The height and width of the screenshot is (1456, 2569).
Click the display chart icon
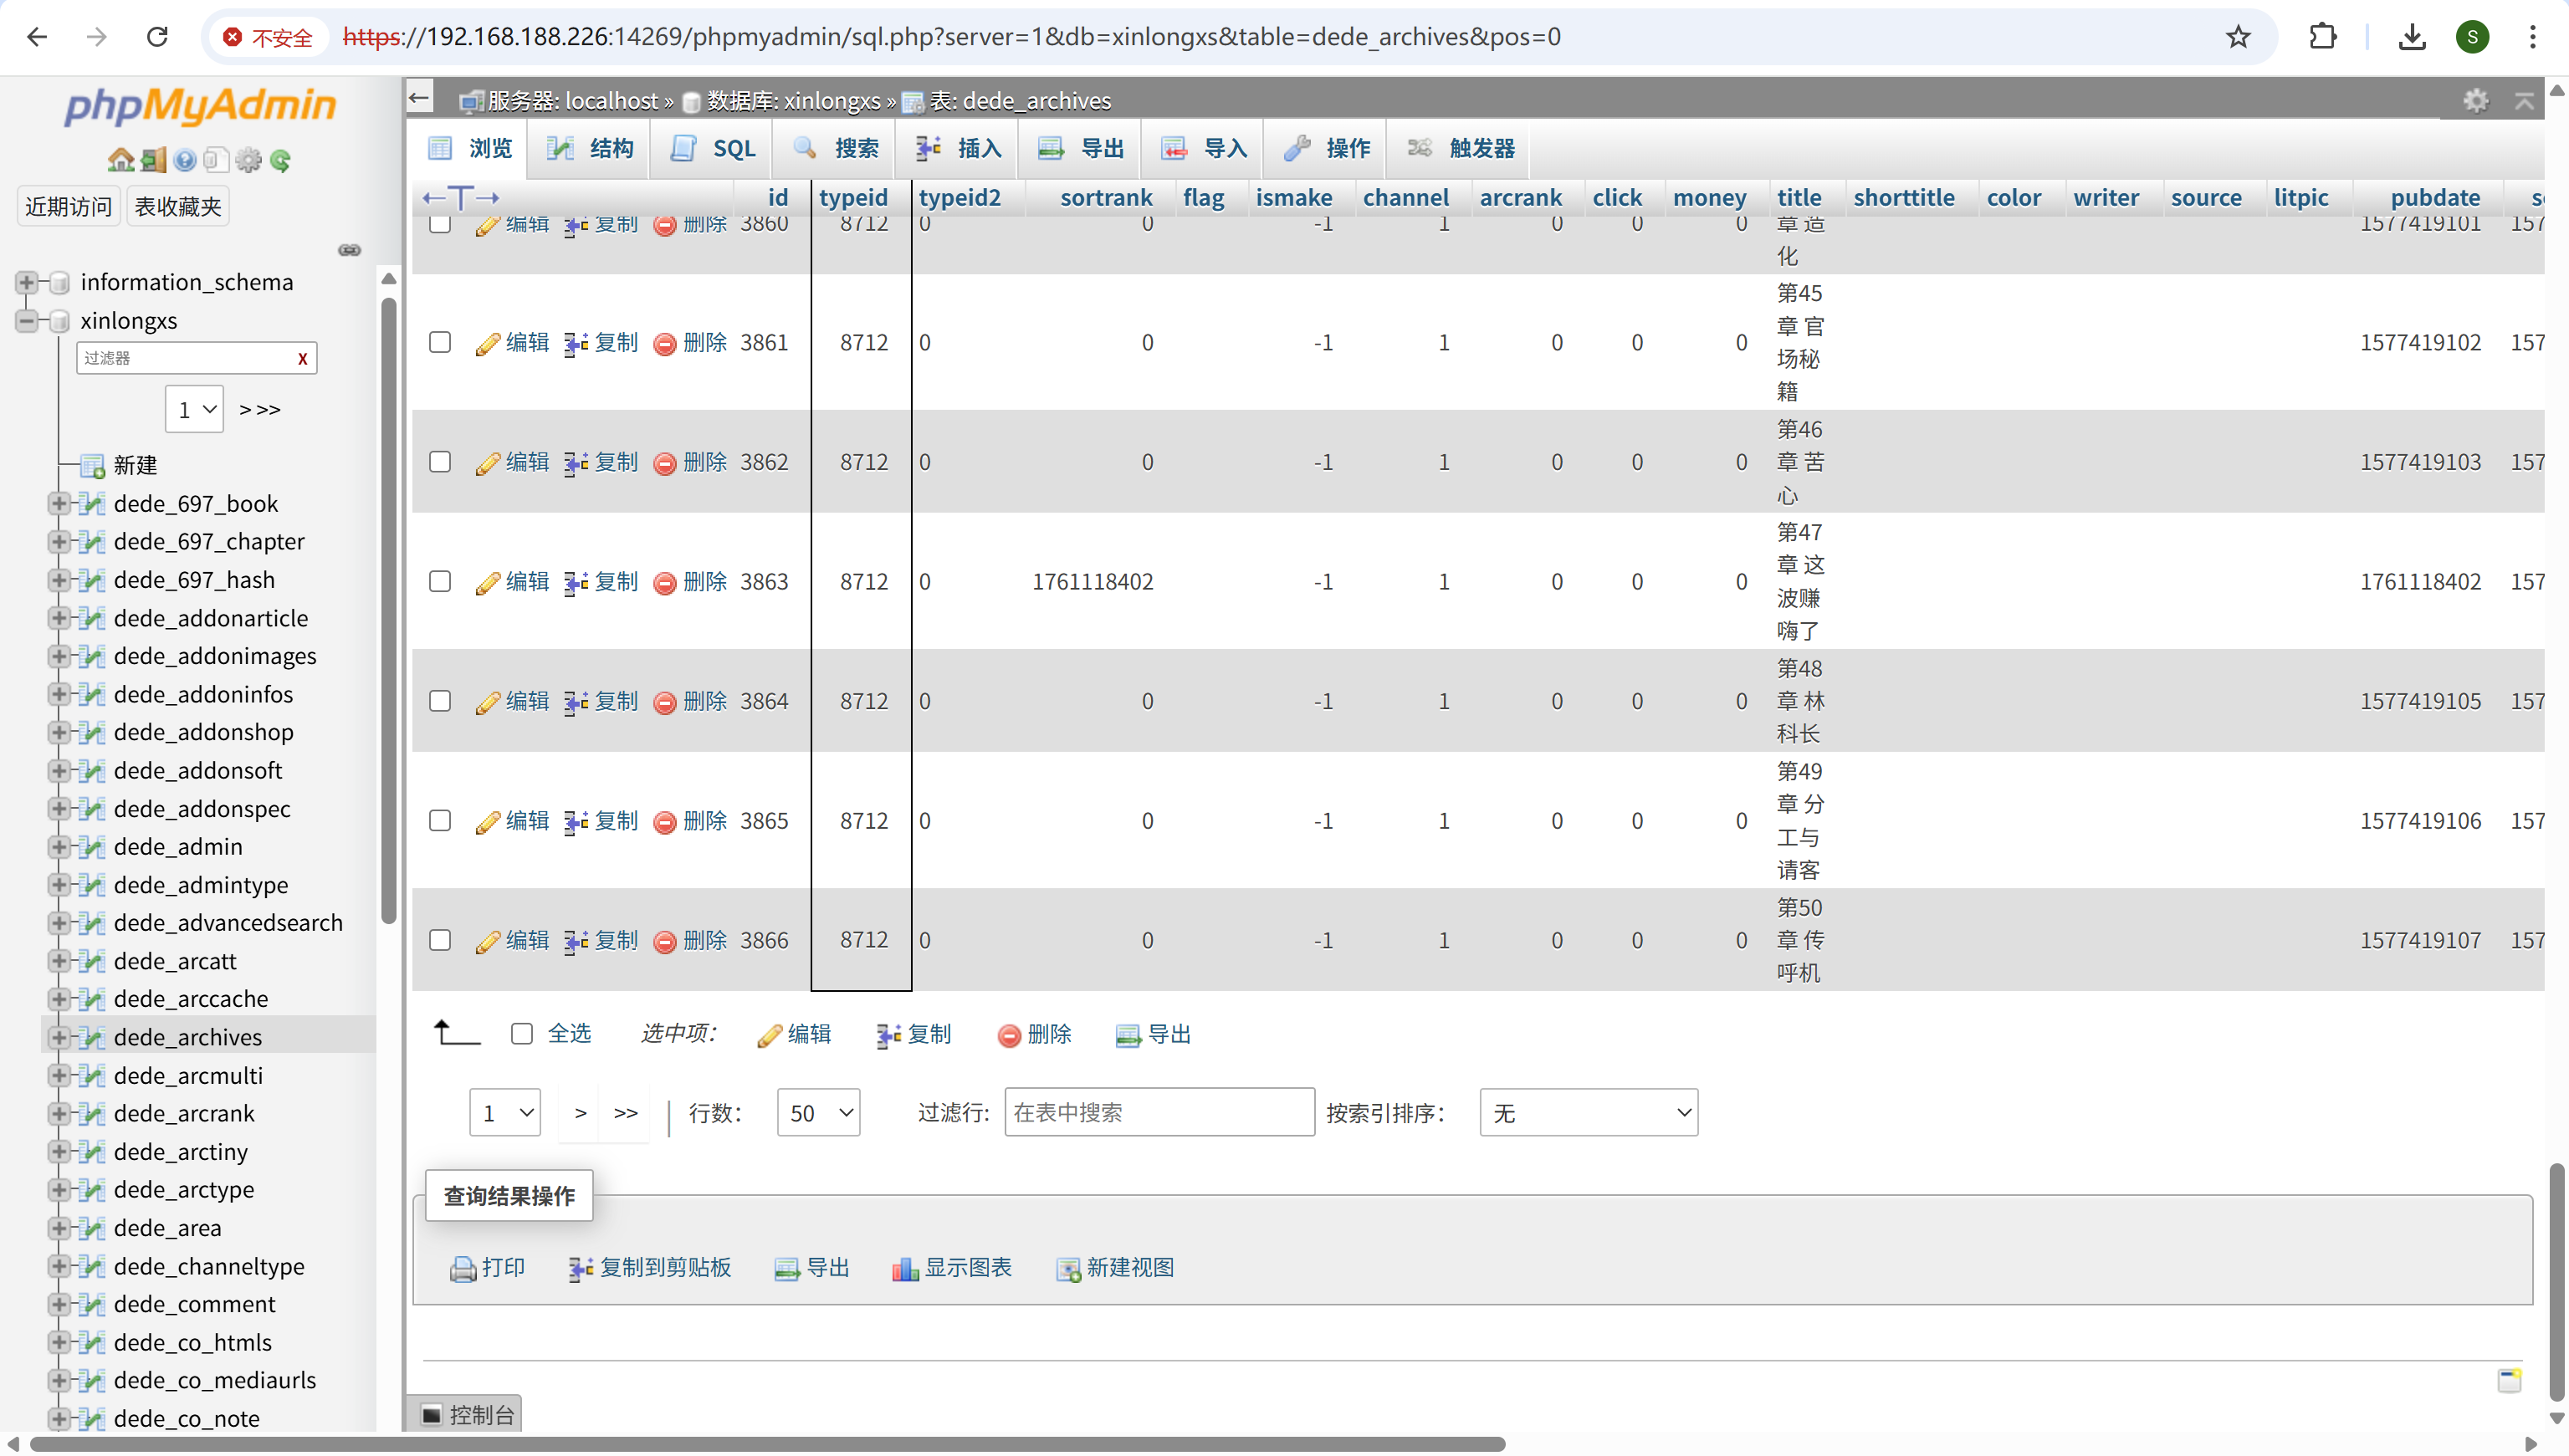point(905,1269)
